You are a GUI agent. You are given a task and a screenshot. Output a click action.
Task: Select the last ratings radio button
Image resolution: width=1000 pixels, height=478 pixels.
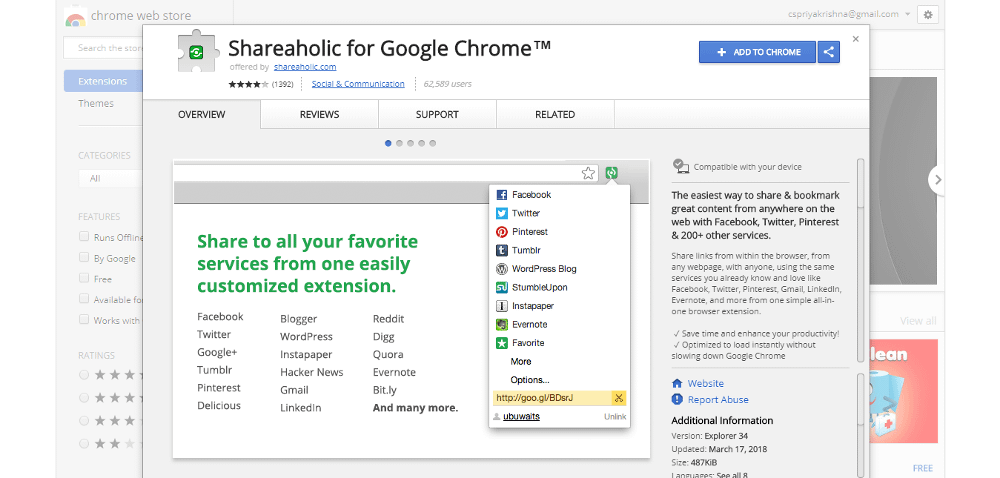coord(84,444)
